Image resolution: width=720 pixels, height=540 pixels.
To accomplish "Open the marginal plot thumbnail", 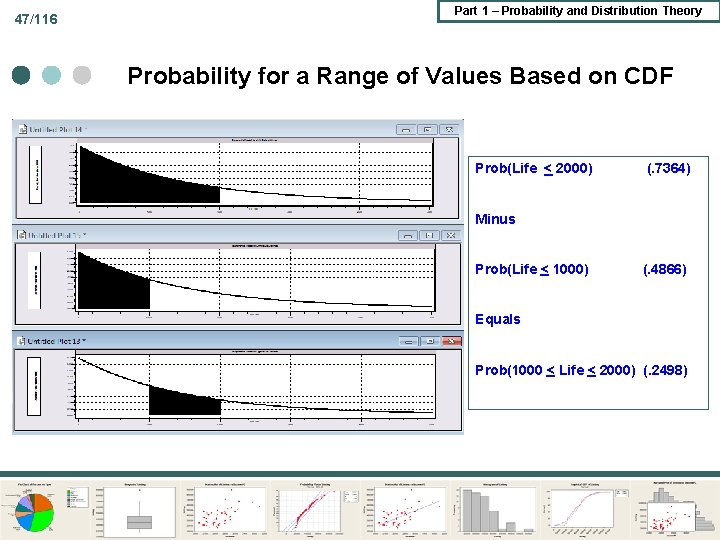I will click(x=676, y=509).
